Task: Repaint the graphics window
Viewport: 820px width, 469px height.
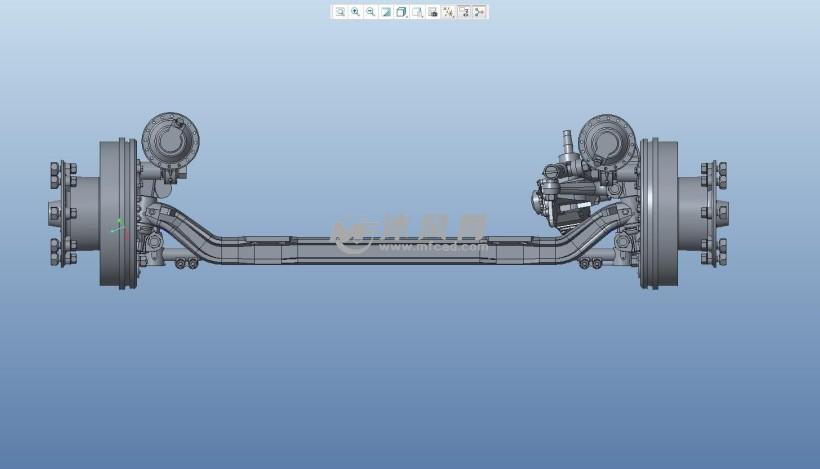Action: click(386, 12)
